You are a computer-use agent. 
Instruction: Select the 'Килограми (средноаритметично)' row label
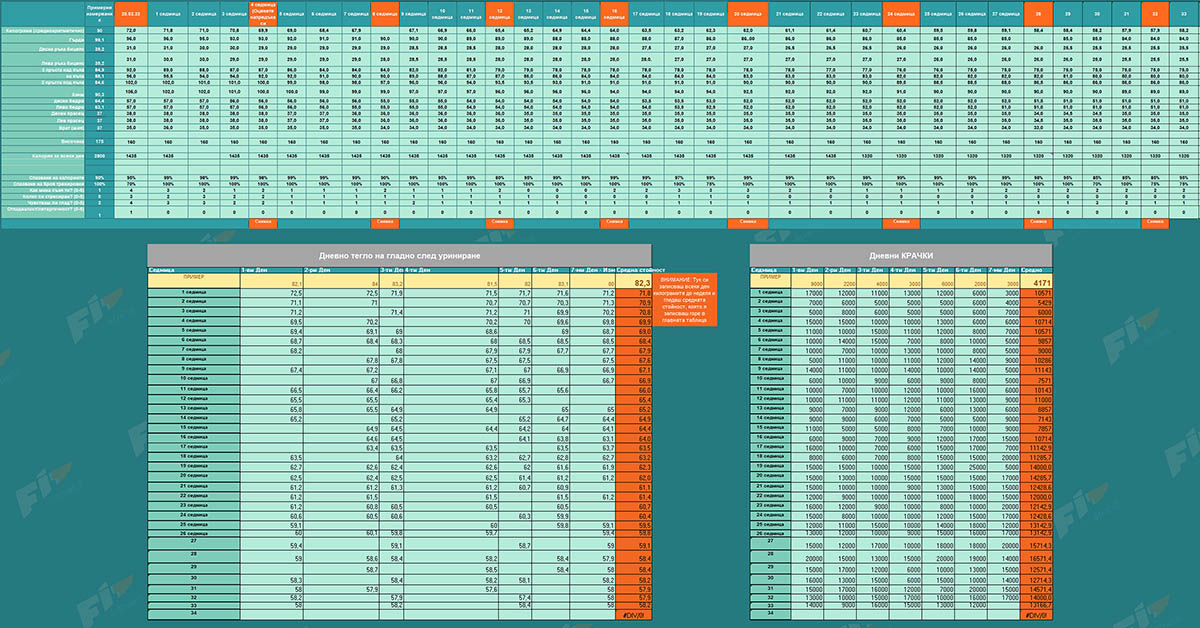click(x=43, y=32)
